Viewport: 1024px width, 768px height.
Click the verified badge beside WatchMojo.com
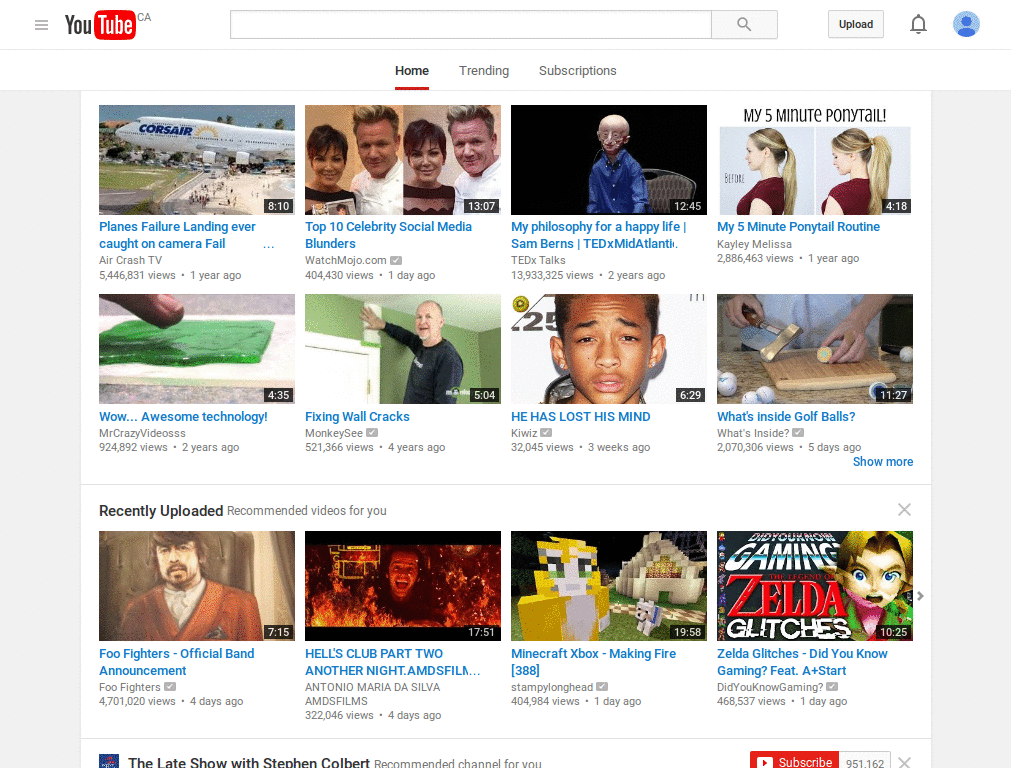[x=396, y=260]
